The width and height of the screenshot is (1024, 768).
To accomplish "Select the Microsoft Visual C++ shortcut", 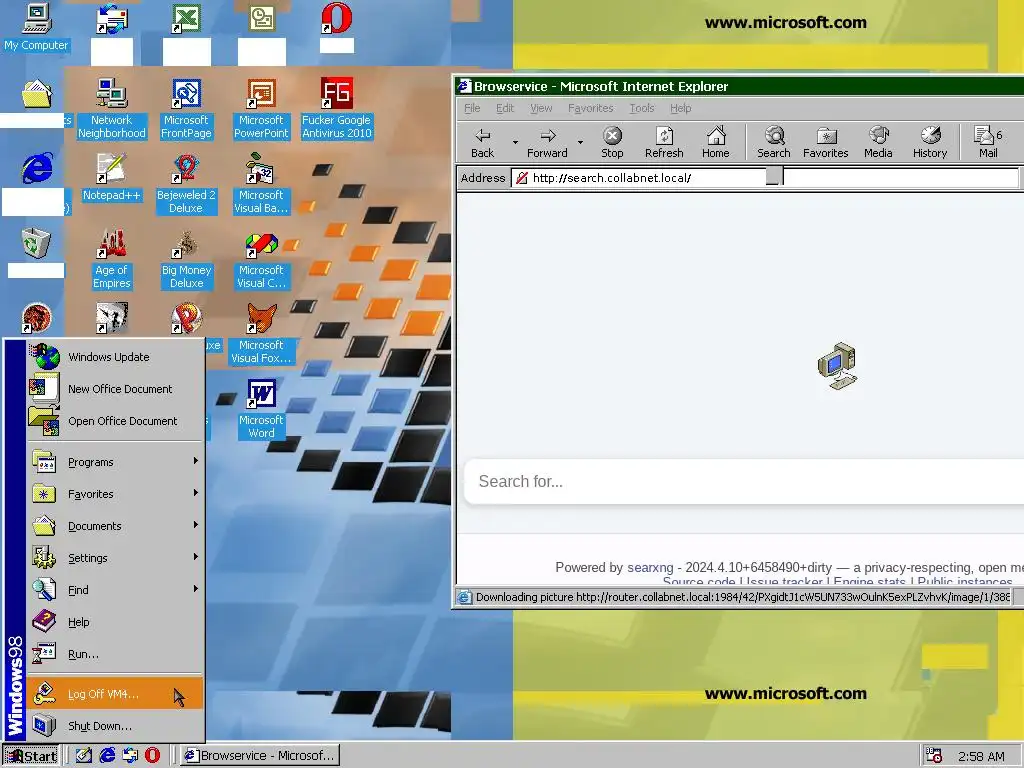I will coord(261,259).
